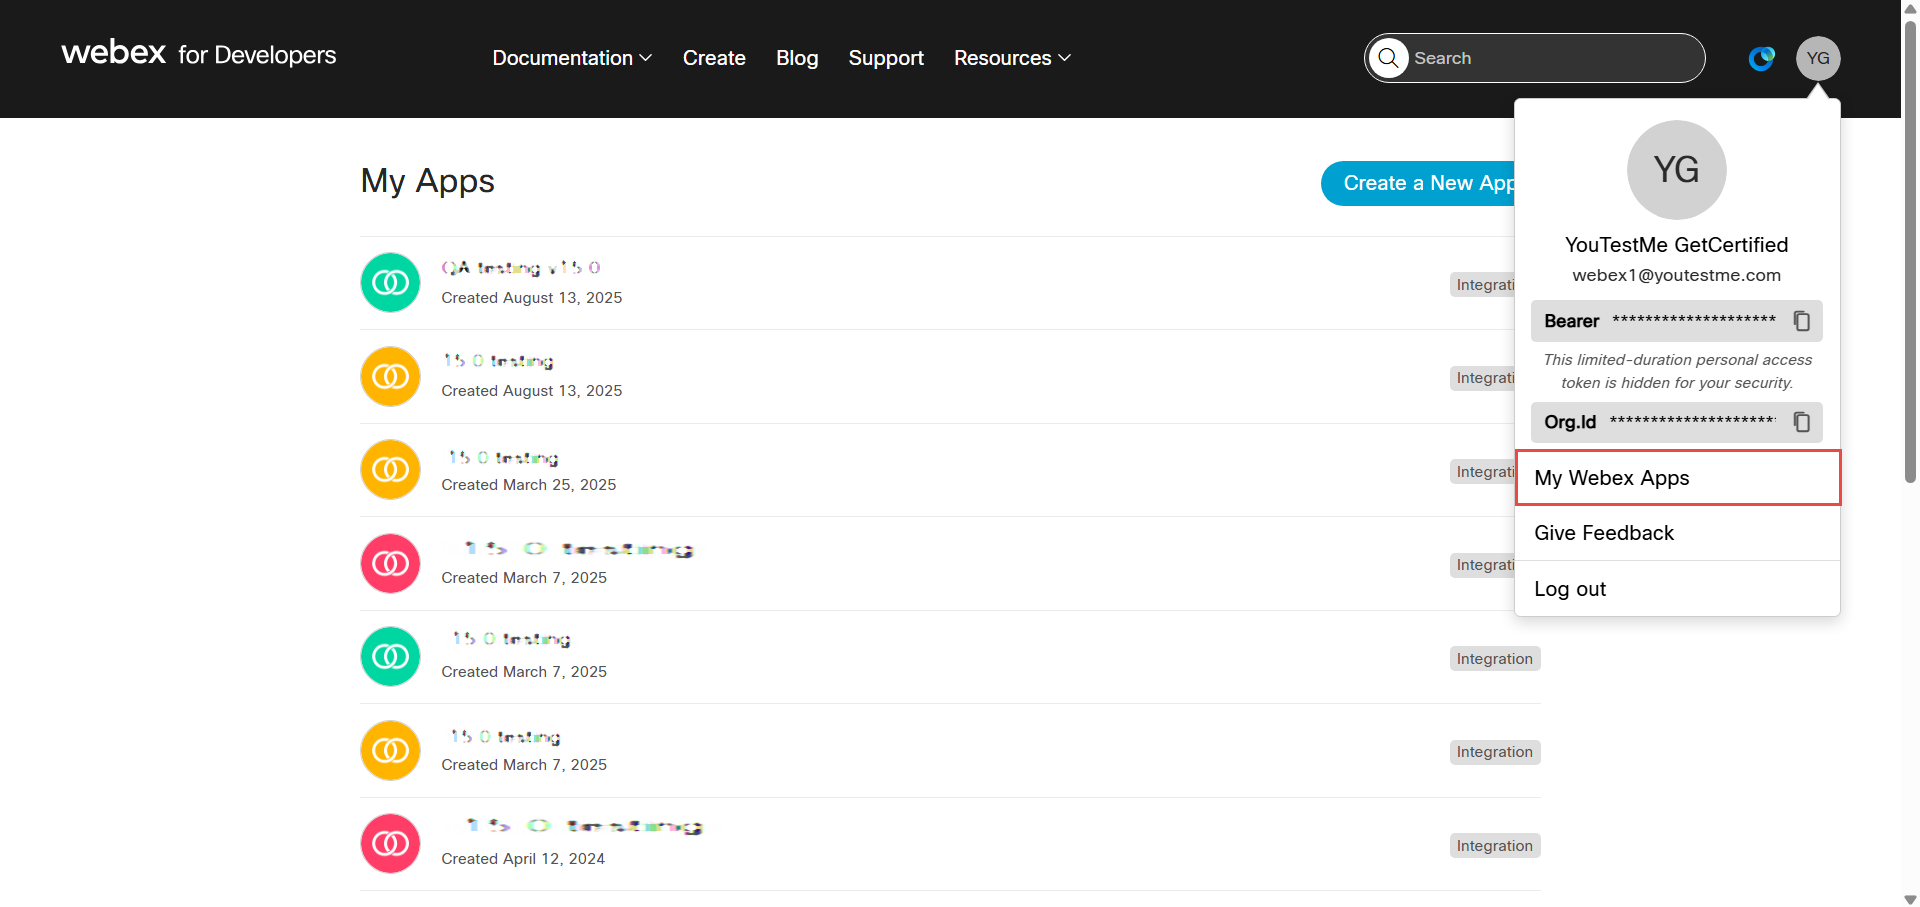Log out of the account
This screenshot has width=1920, height=907.
[1678, 589]
